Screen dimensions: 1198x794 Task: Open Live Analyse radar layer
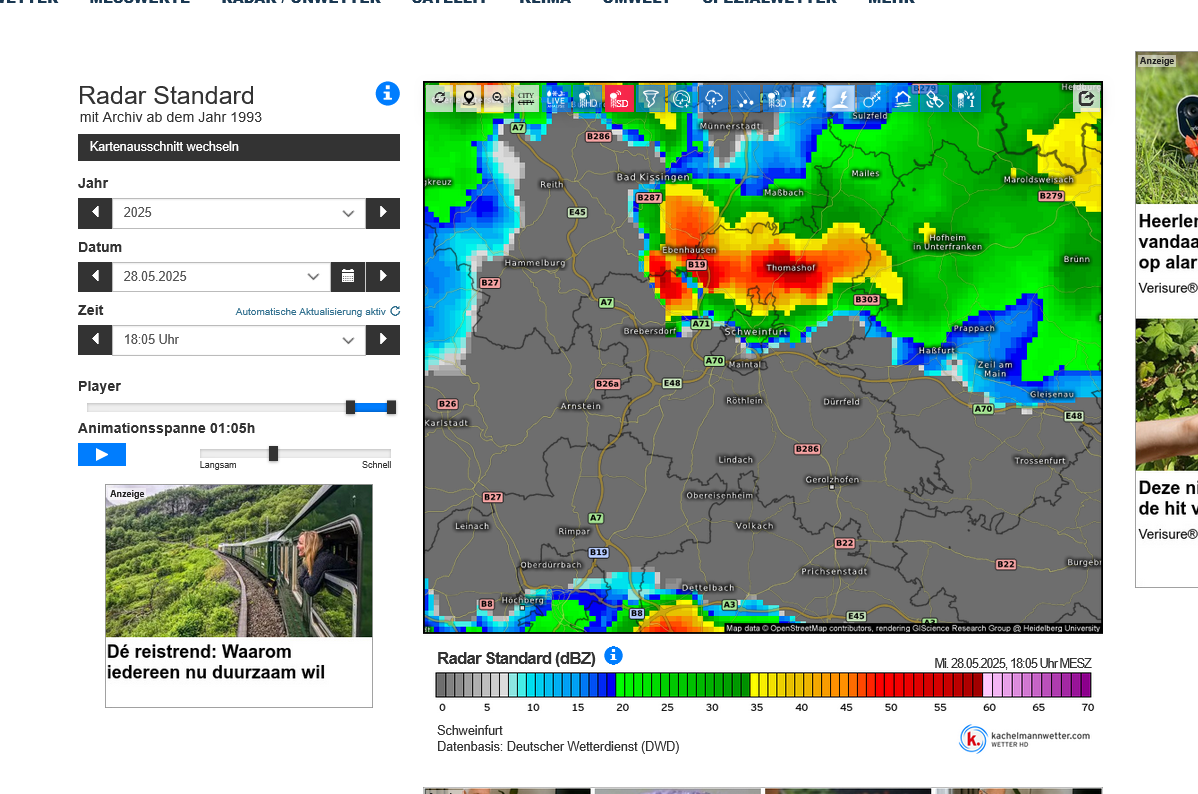pos(555,98)
